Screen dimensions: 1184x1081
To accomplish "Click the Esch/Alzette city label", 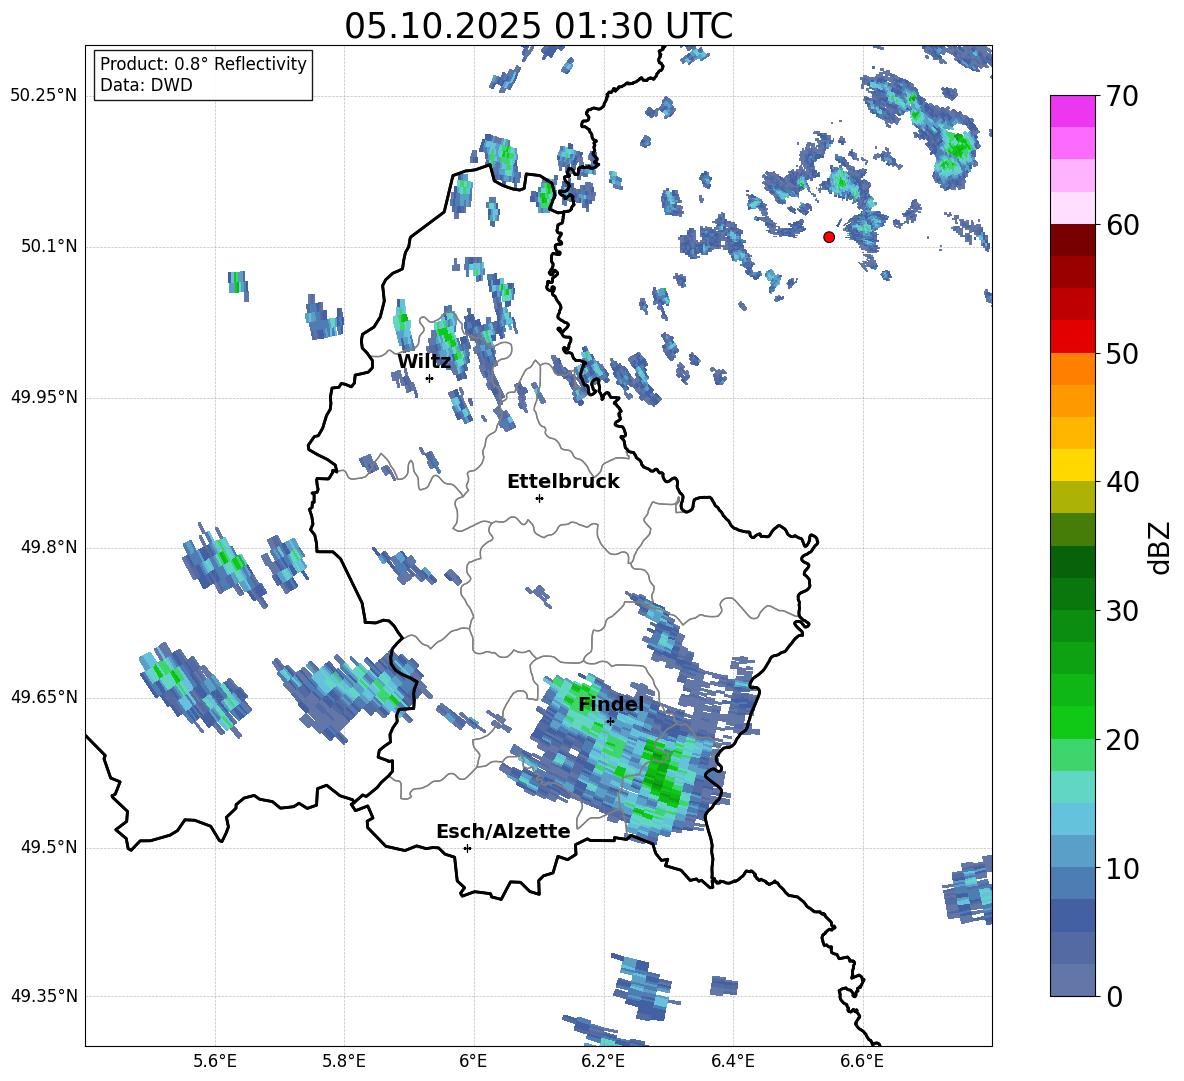I will coord(503,831).
